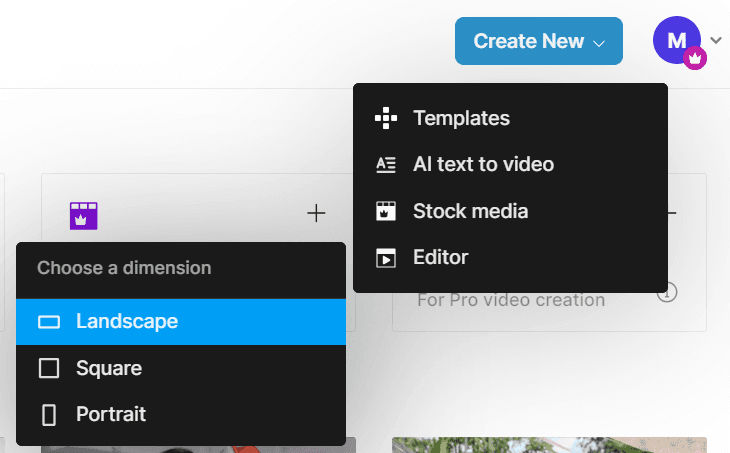Click the plus icon beside the purple clapperboard
This screenshot has width=730, height=453.
pyautogui.click(x=316, y=213)
